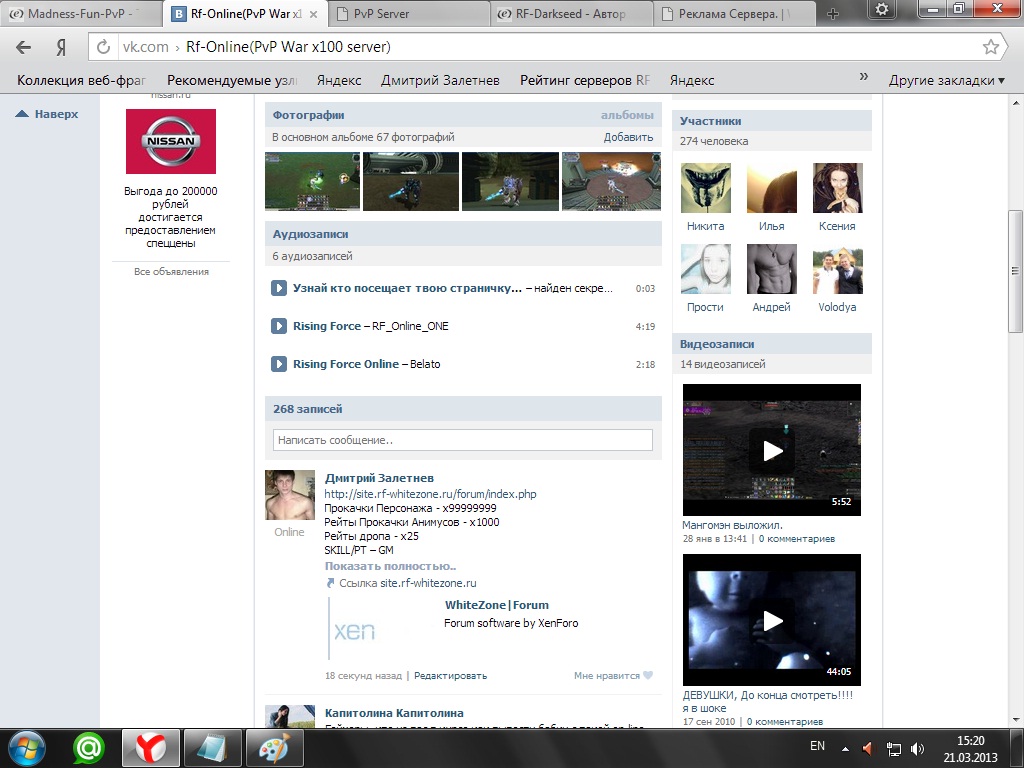Go back with the browser back arrow
The width and height of the screenshot is (1024, 768).
click(x=24, y=47)
